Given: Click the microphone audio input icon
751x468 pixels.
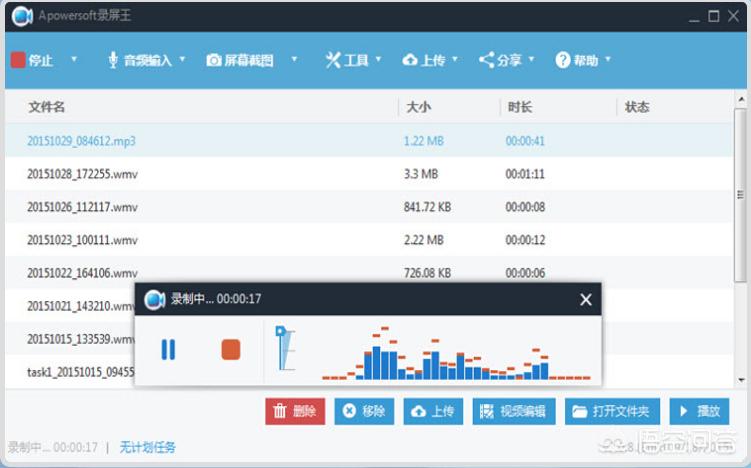Looking at the screenshot, I should [113, 60].
